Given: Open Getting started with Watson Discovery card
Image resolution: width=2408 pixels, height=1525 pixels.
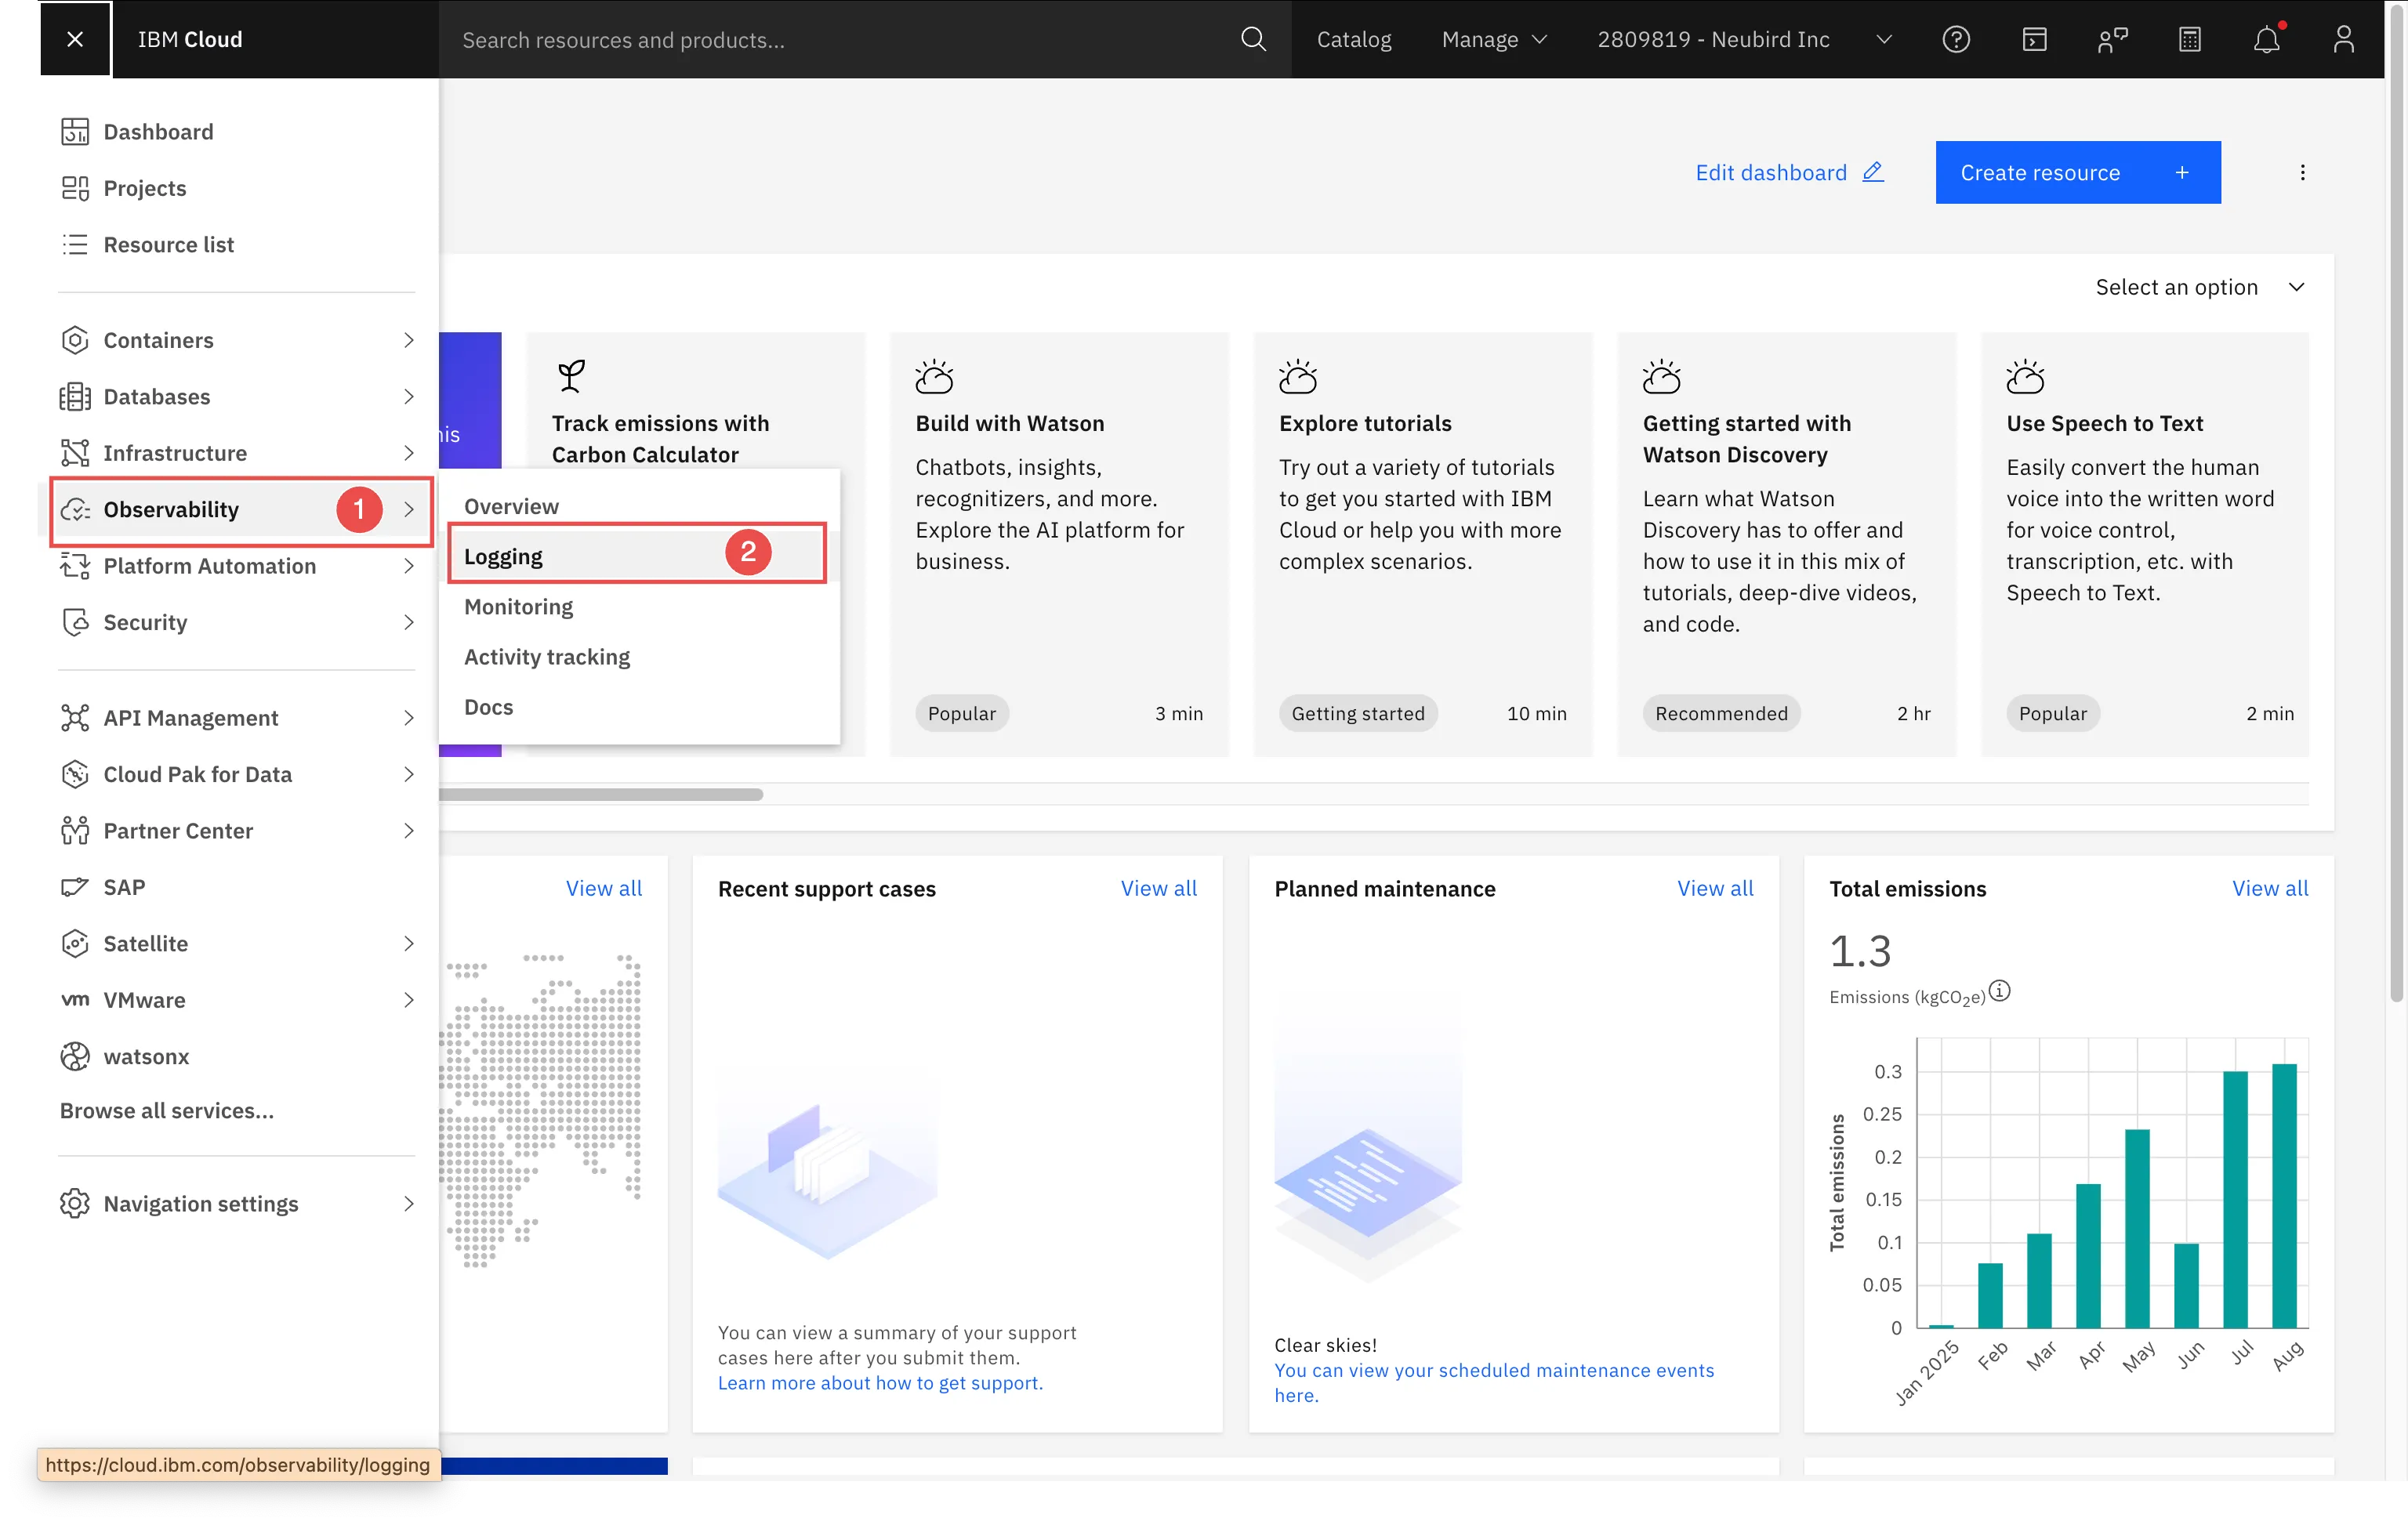Looking at the screenshot, I should [x=1786, y=544].
